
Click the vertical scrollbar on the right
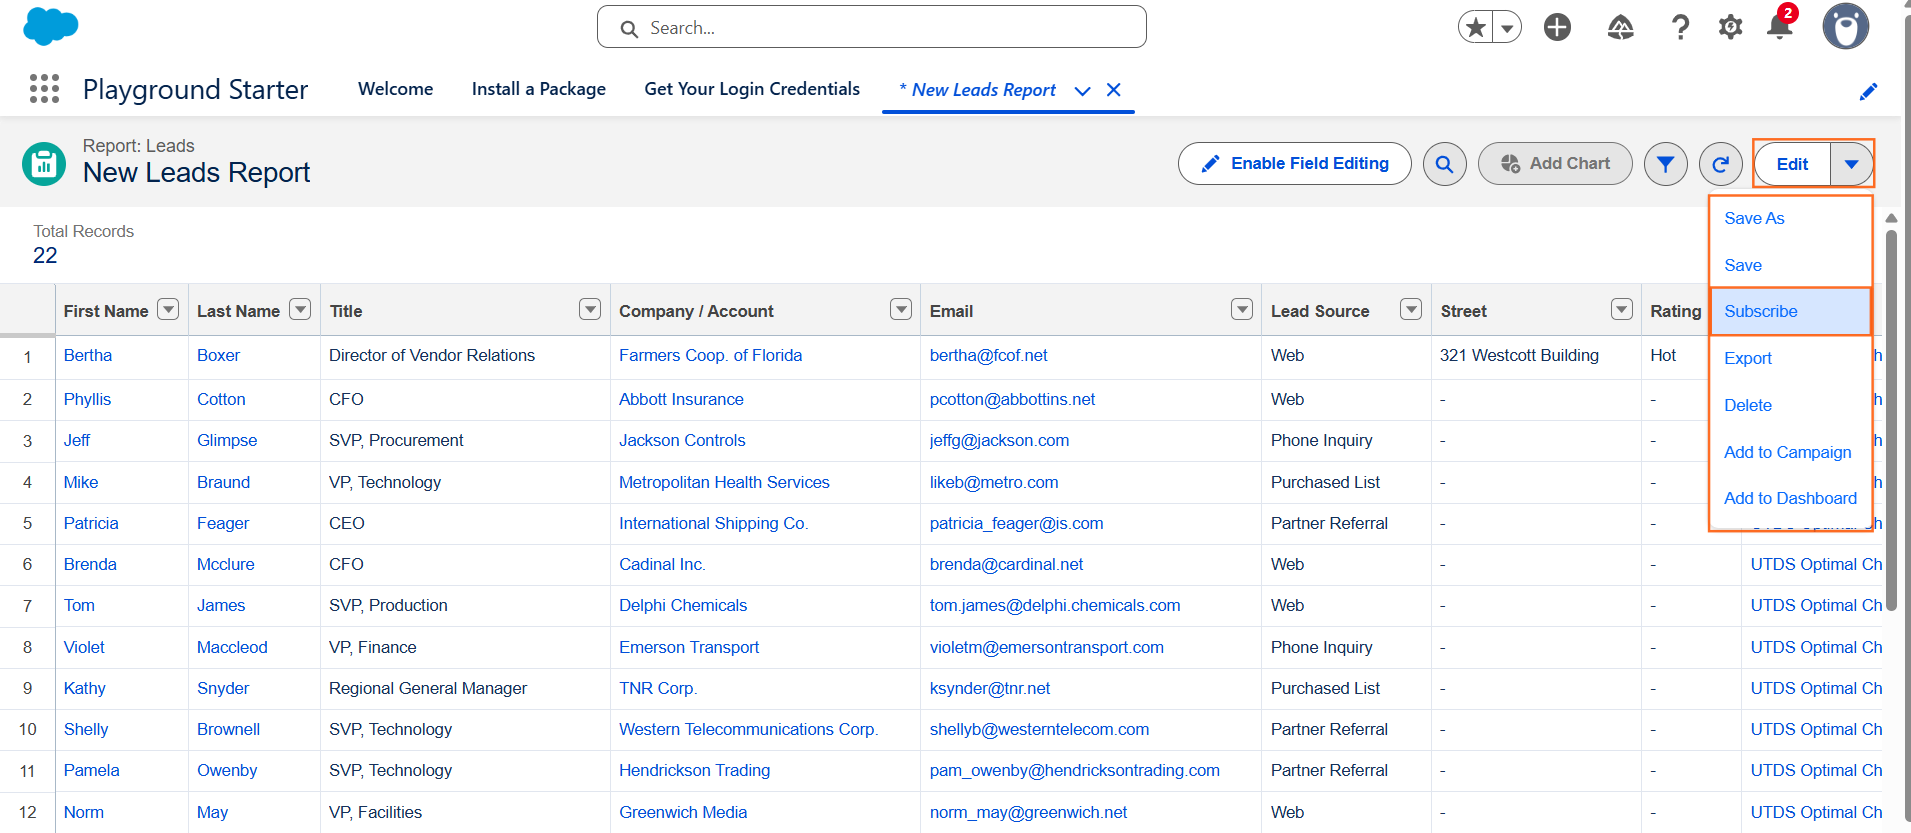(1891, 420)
